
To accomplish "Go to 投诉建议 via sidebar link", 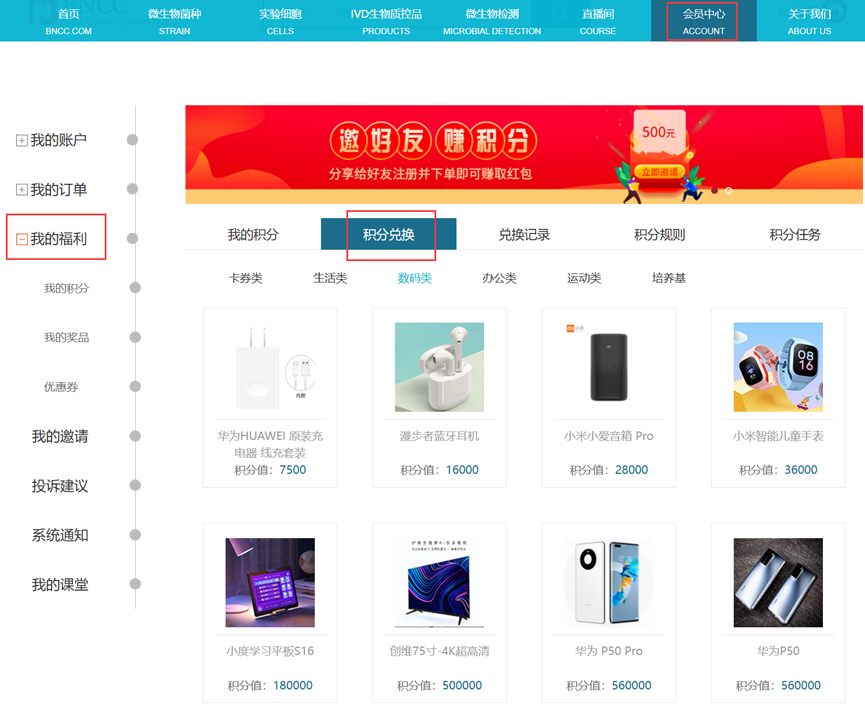I will [59, 487].
